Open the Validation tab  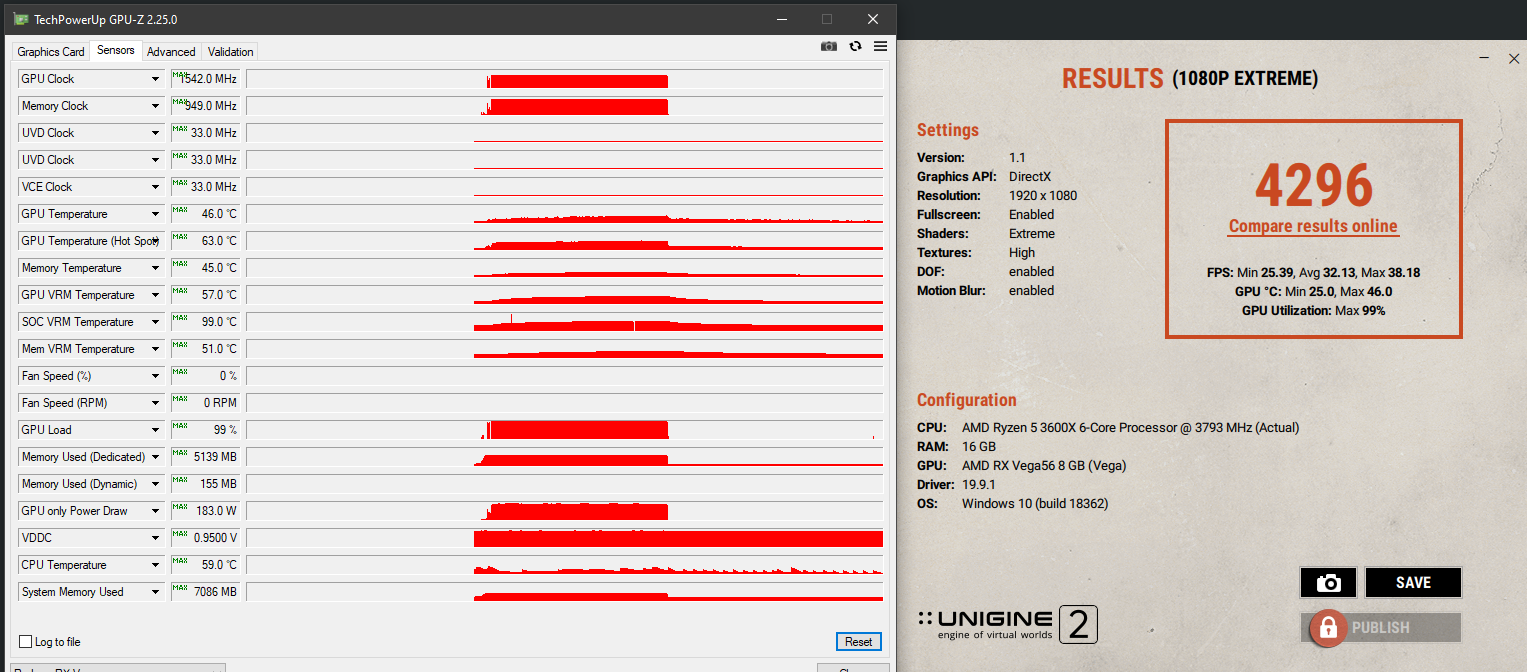coord(231,52)
